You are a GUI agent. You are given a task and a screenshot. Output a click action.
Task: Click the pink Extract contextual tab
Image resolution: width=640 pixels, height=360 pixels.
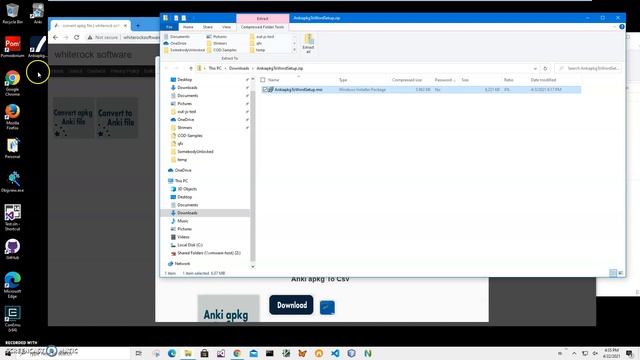[262, 18]
